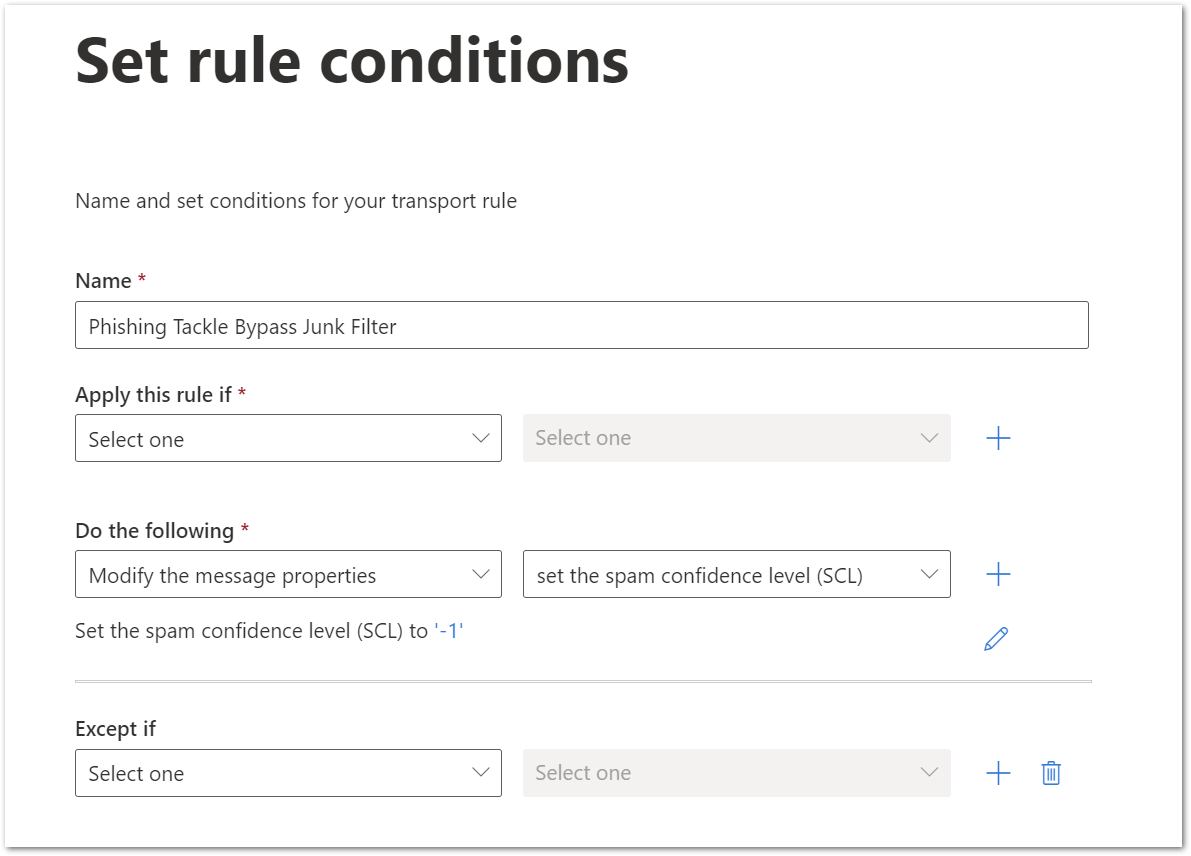Add another exception in the Except if row
1191x856 pixels.
(x=998, y=773)
